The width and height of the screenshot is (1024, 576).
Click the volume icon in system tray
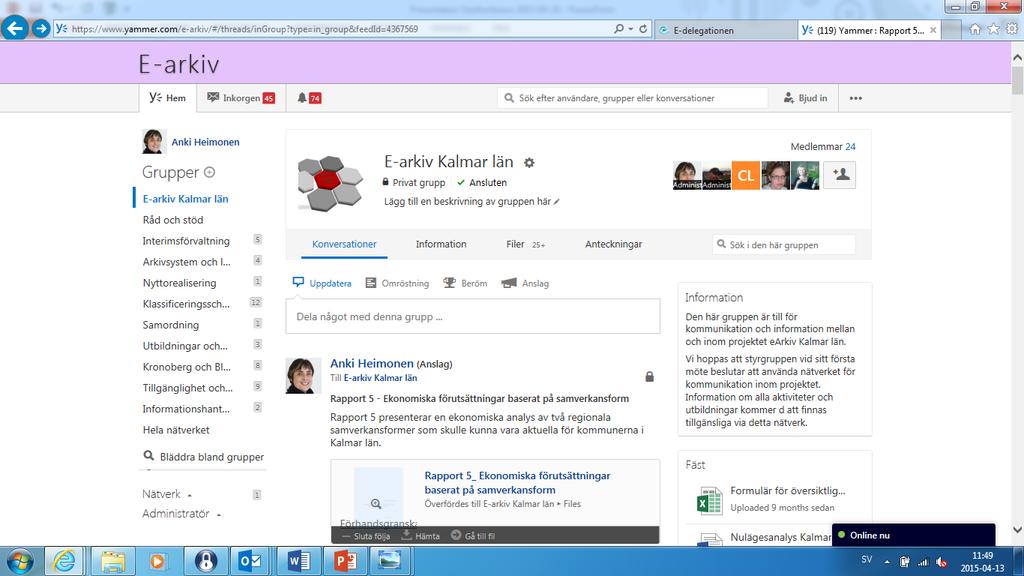pyautogui.click(x=941, y=562)
